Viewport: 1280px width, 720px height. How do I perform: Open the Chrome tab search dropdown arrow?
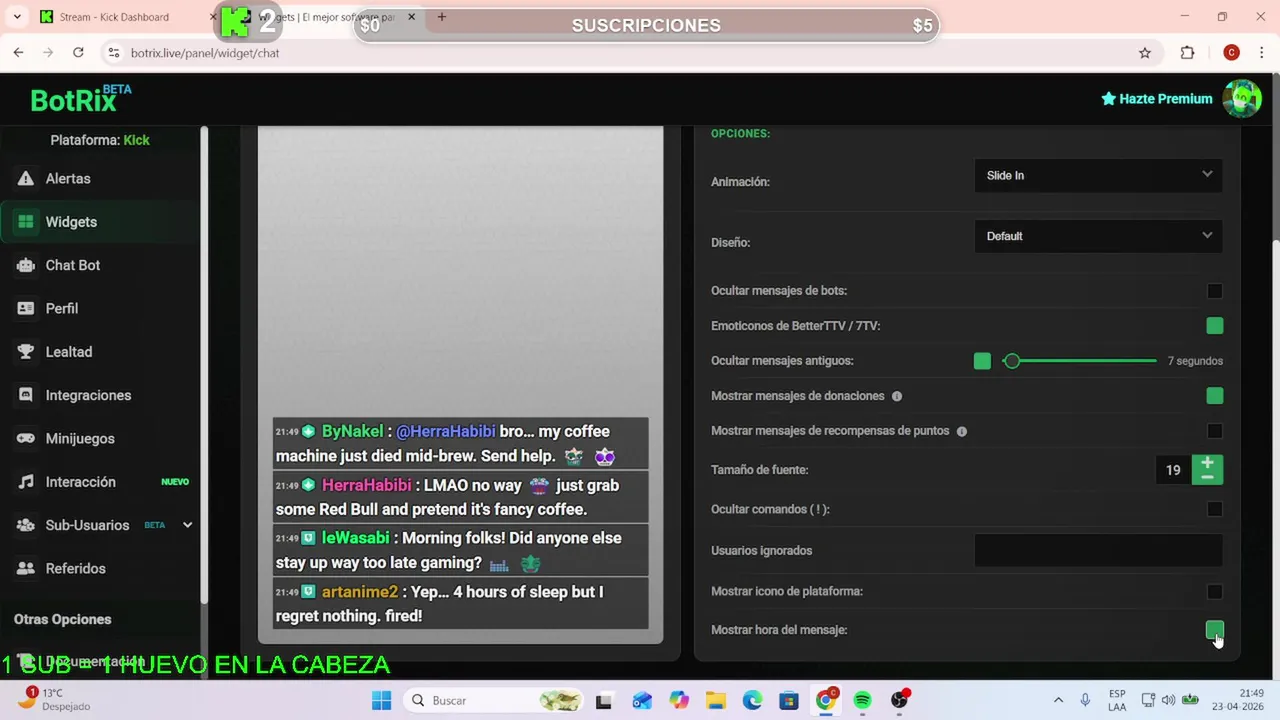[x=17, y=17]
